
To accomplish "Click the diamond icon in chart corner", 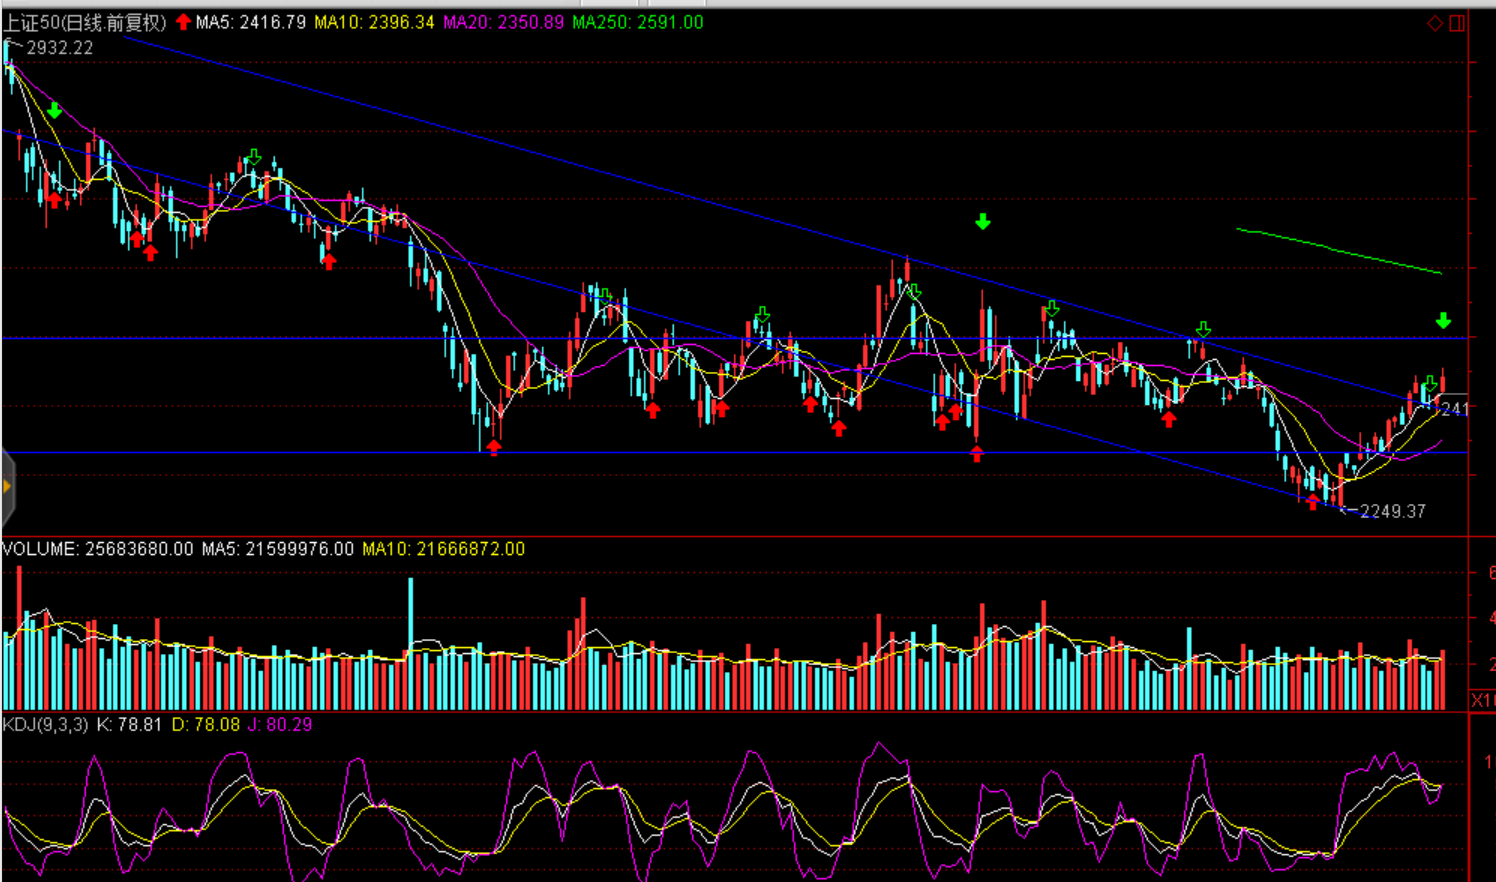I will click(1435, 23).
